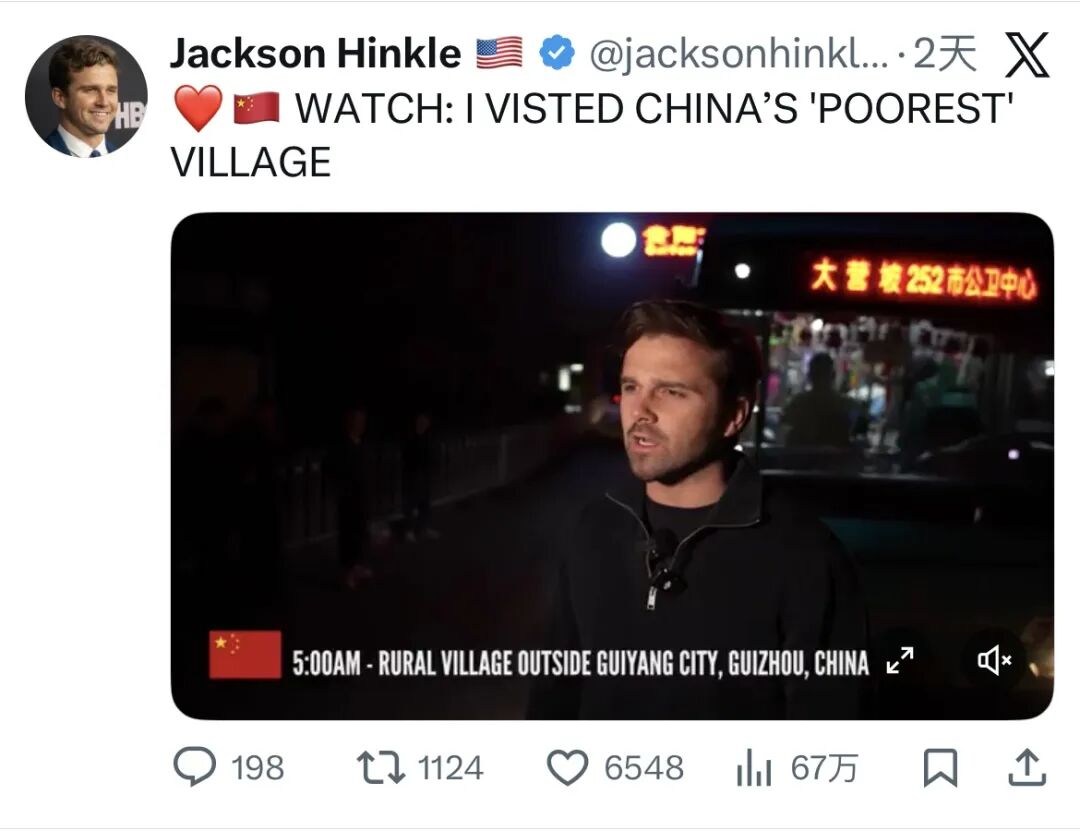Open the @jacksonhinkl handle link
This screenshot has width=1080, height=831.
tap(739, 54)
